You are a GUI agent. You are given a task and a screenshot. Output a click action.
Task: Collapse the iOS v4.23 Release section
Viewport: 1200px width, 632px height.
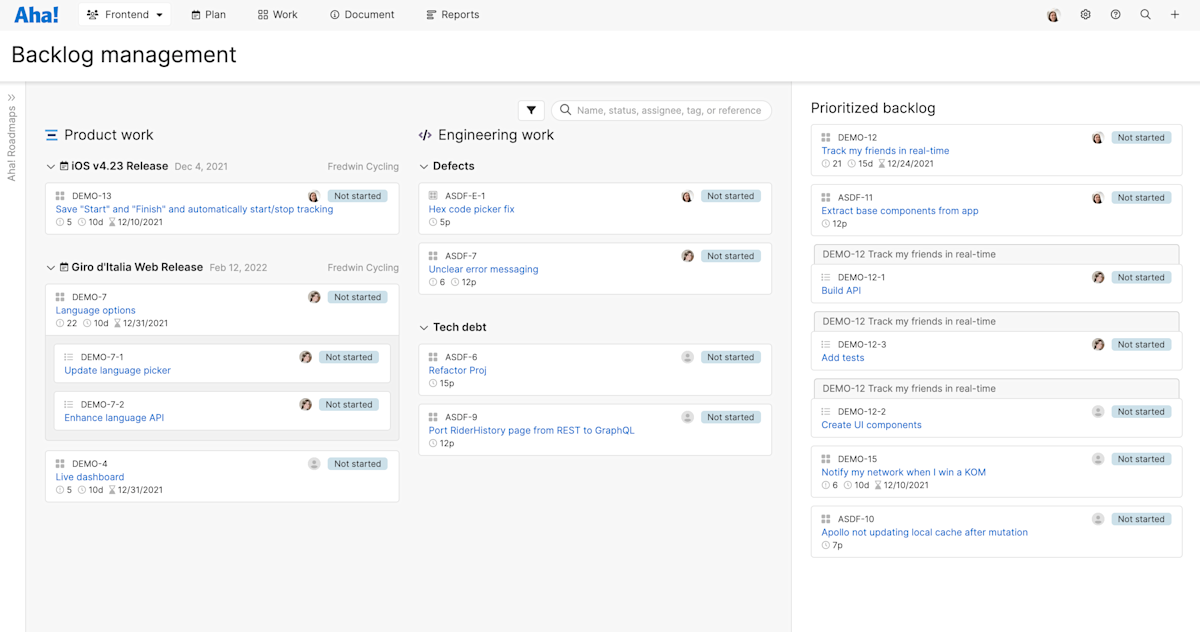coord(50,167)
